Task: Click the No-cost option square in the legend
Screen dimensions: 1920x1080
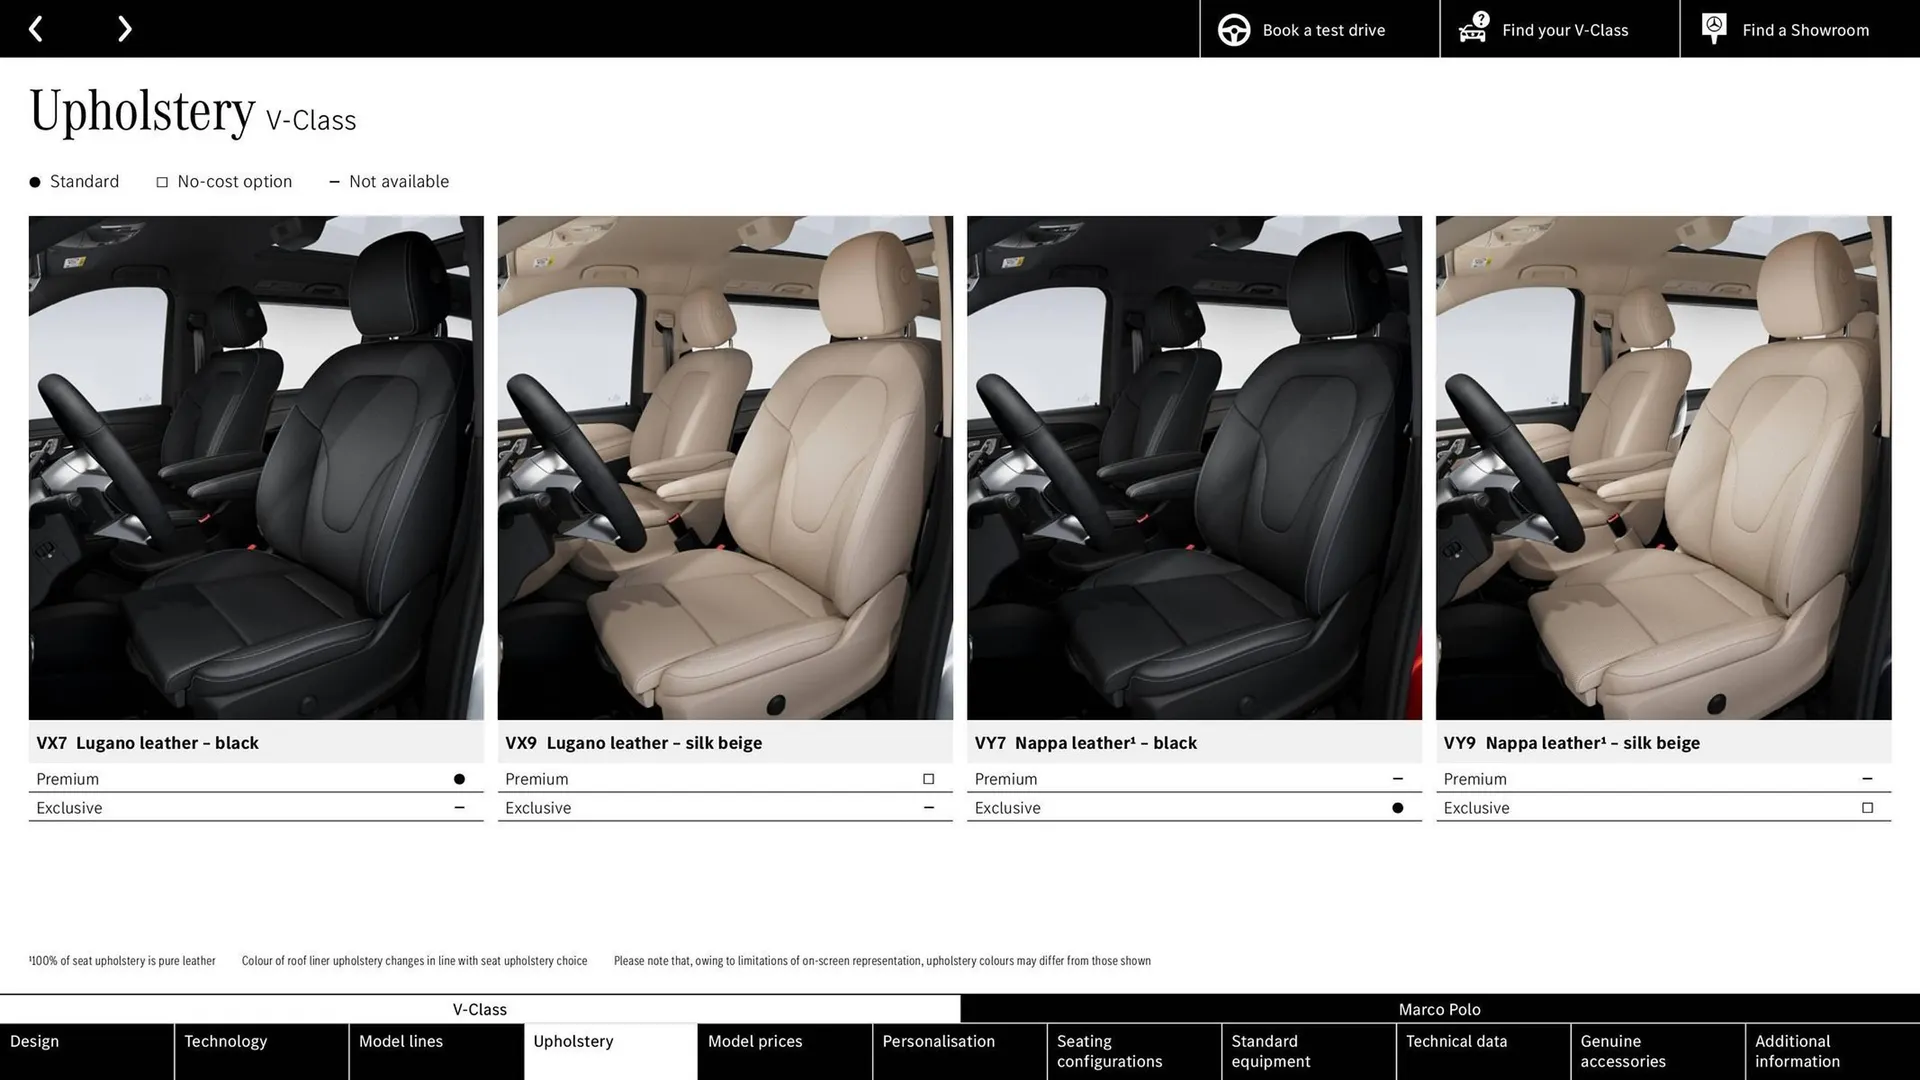Action: (161, 181)
